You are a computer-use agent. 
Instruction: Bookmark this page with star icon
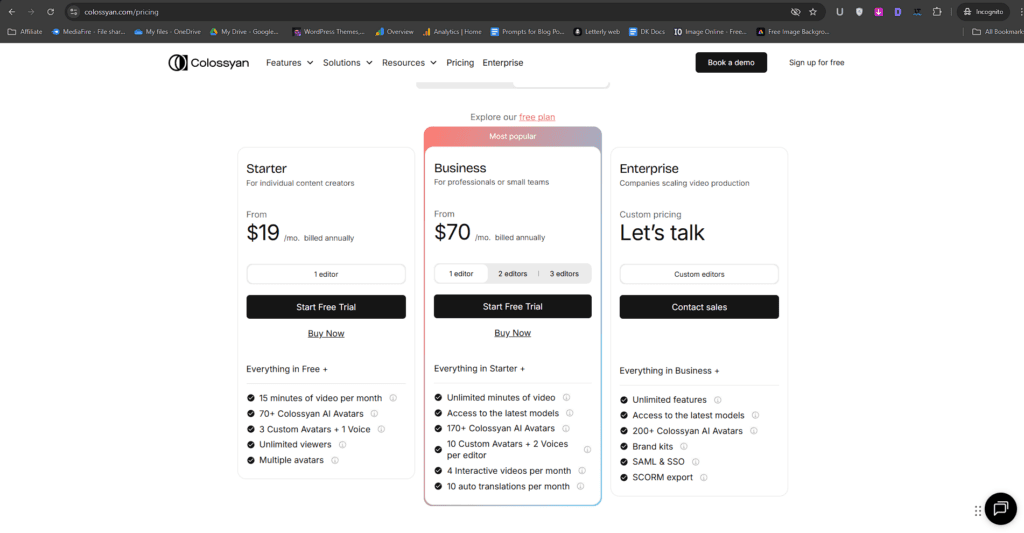812,12
